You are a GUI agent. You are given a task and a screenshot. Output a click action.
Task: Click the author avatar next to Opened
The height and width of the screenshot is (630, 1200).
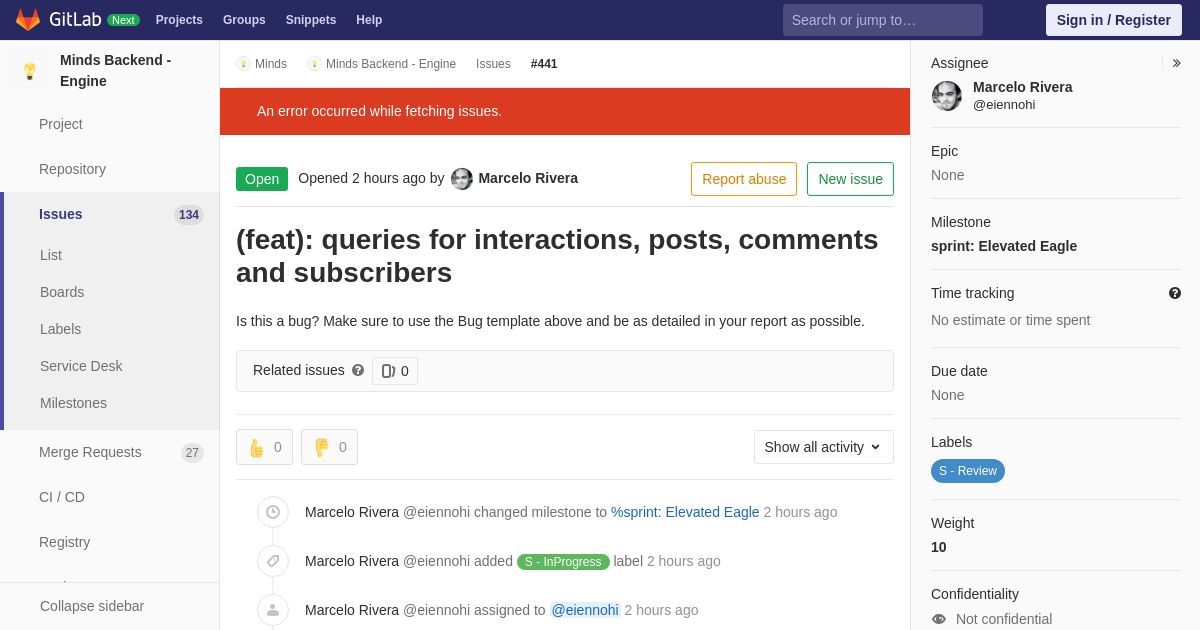462,179
